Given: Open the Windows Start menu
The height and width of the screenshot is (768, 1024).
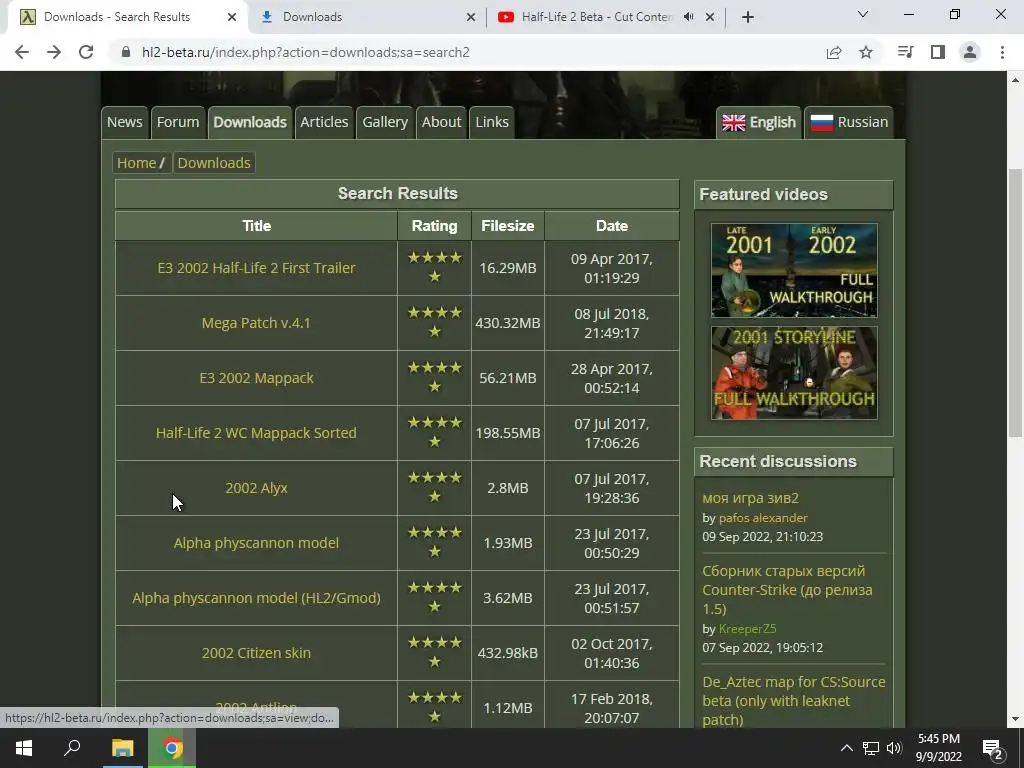Looking at the screenshot, I should tap(24, 748).
